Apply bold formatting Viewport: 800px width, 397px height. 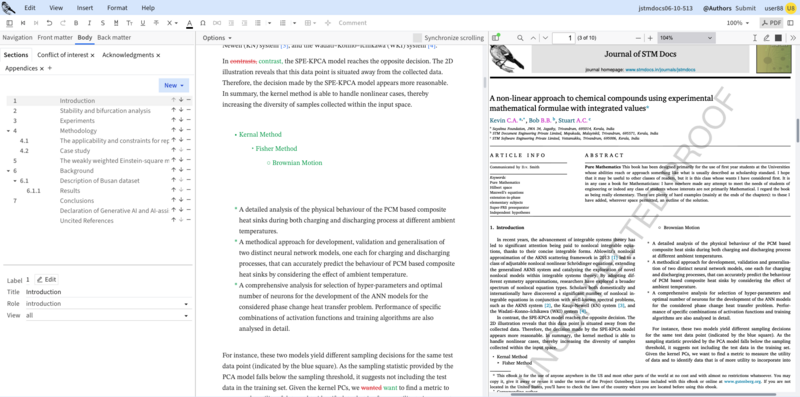(76, 23)
